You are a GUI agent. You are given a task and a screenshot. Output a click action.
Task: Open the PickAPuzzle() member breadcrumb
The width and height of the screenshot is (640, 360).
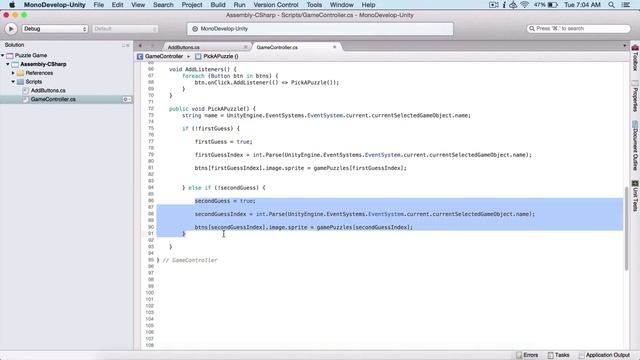coord(217,56)
